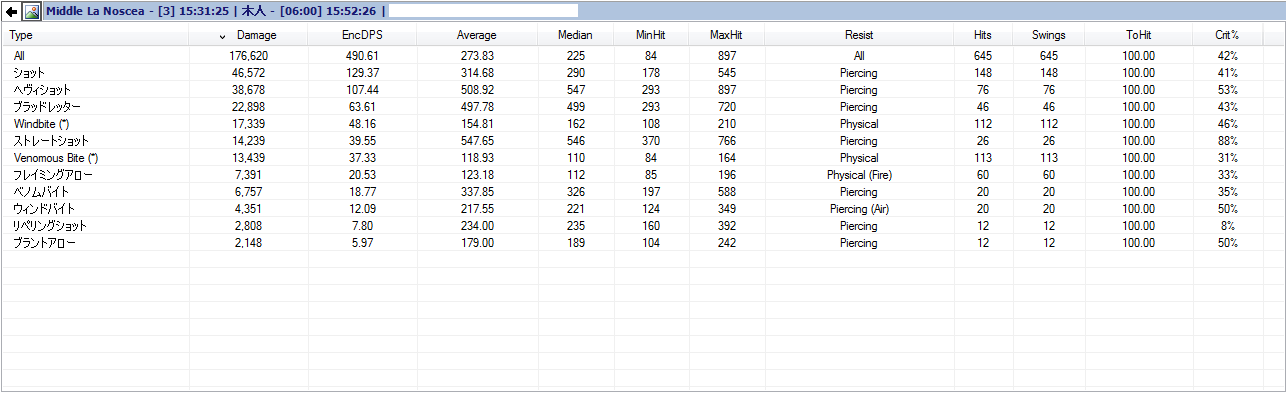Click the 46,572 damage cell
The height and width of the screenshot is (397, 1287).
249,73
